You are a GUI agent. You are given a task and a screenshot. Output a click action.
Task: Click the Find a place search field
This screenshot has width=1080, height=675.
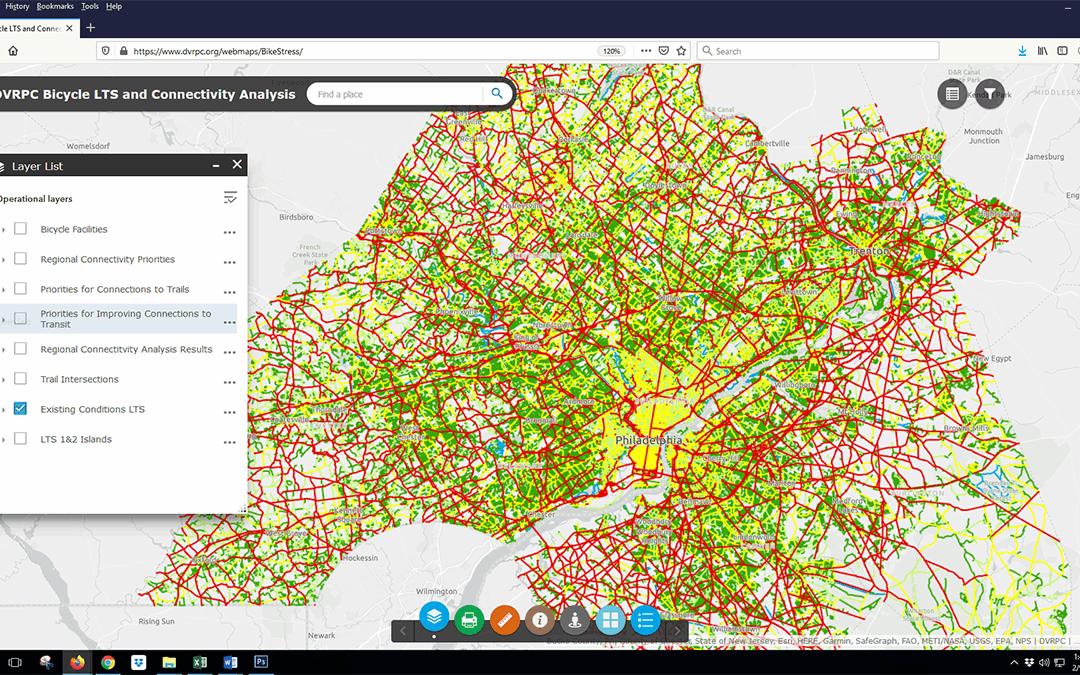tap(395, 94)
